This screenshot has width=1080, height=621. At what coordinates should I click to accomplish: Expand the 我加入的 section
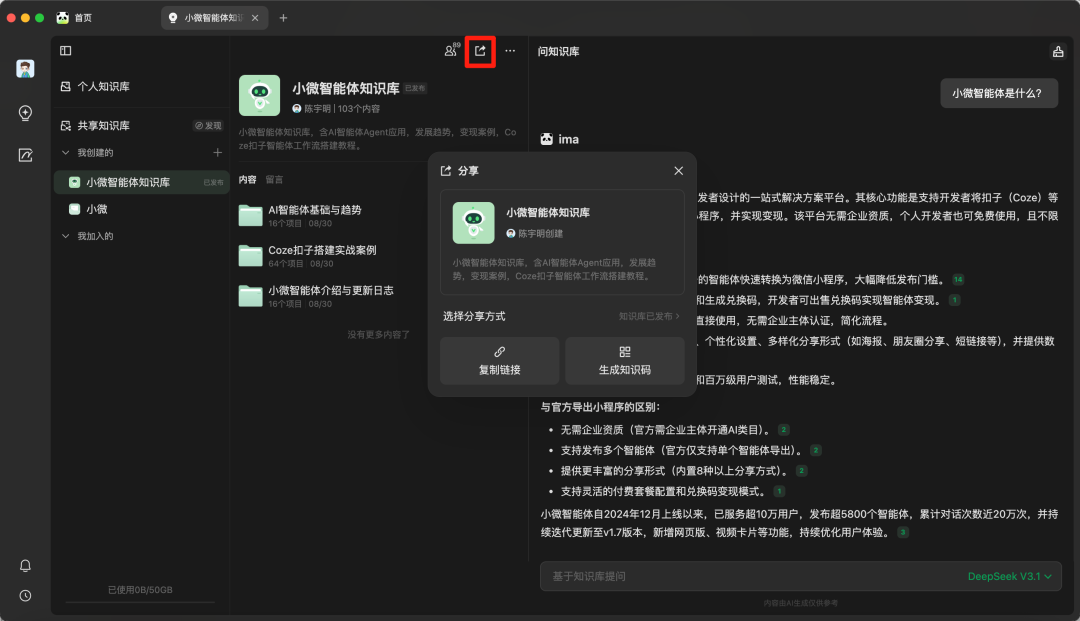point(66,236)
